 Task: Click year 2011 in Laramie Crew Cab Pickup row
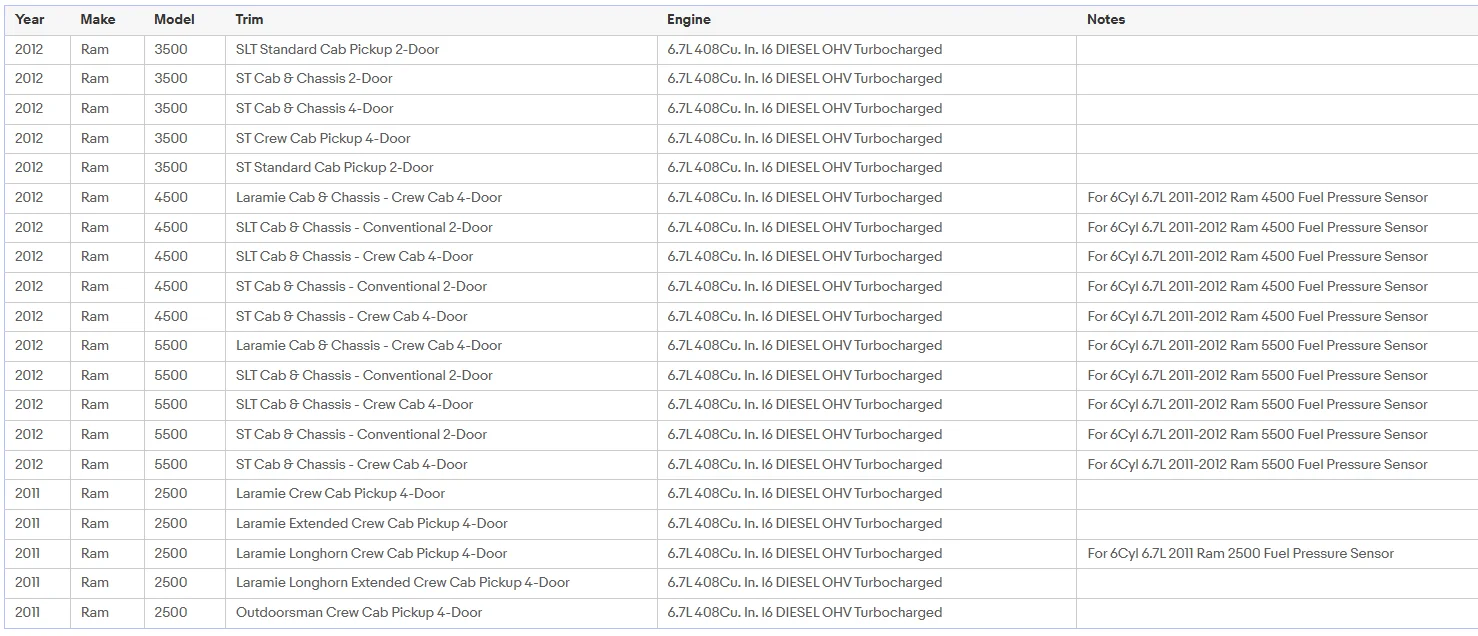28,493
